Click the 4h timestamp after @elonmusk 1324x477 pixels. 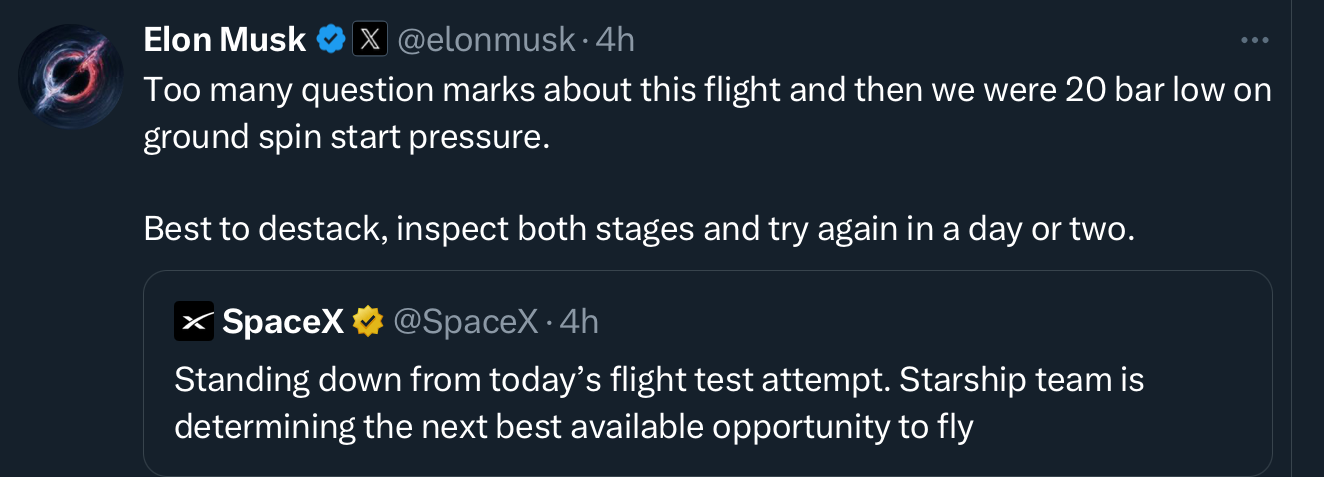tap(615, 40)
